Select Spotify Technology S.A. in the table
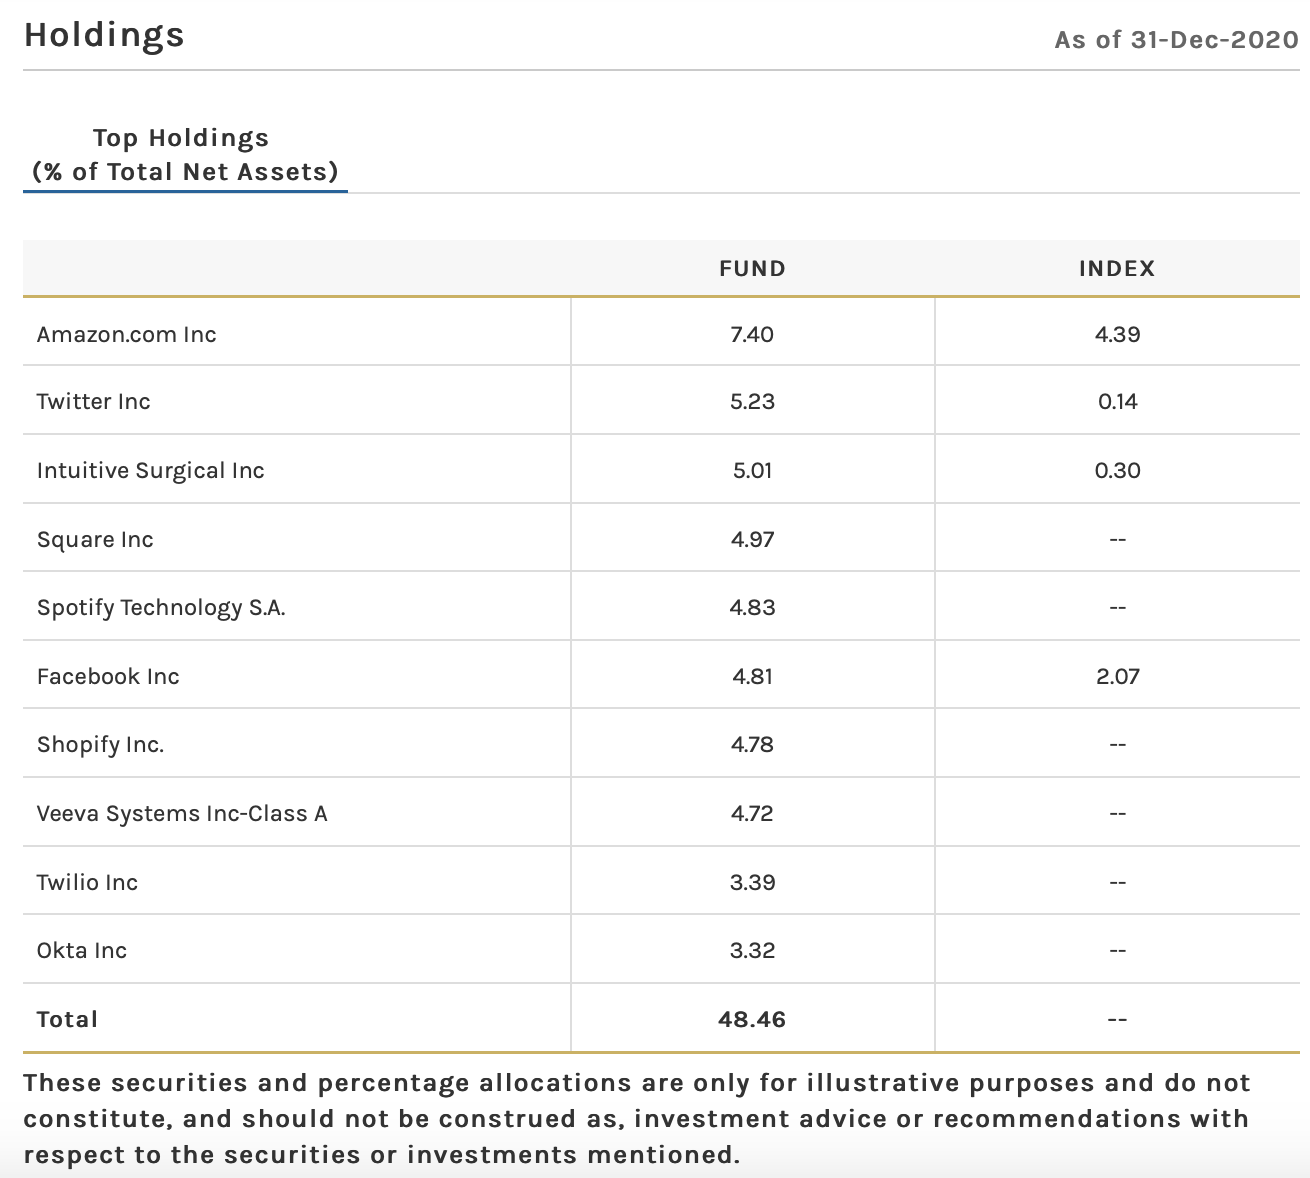The width and height of the screenshot is (1310, 1178). coord(161,607)
